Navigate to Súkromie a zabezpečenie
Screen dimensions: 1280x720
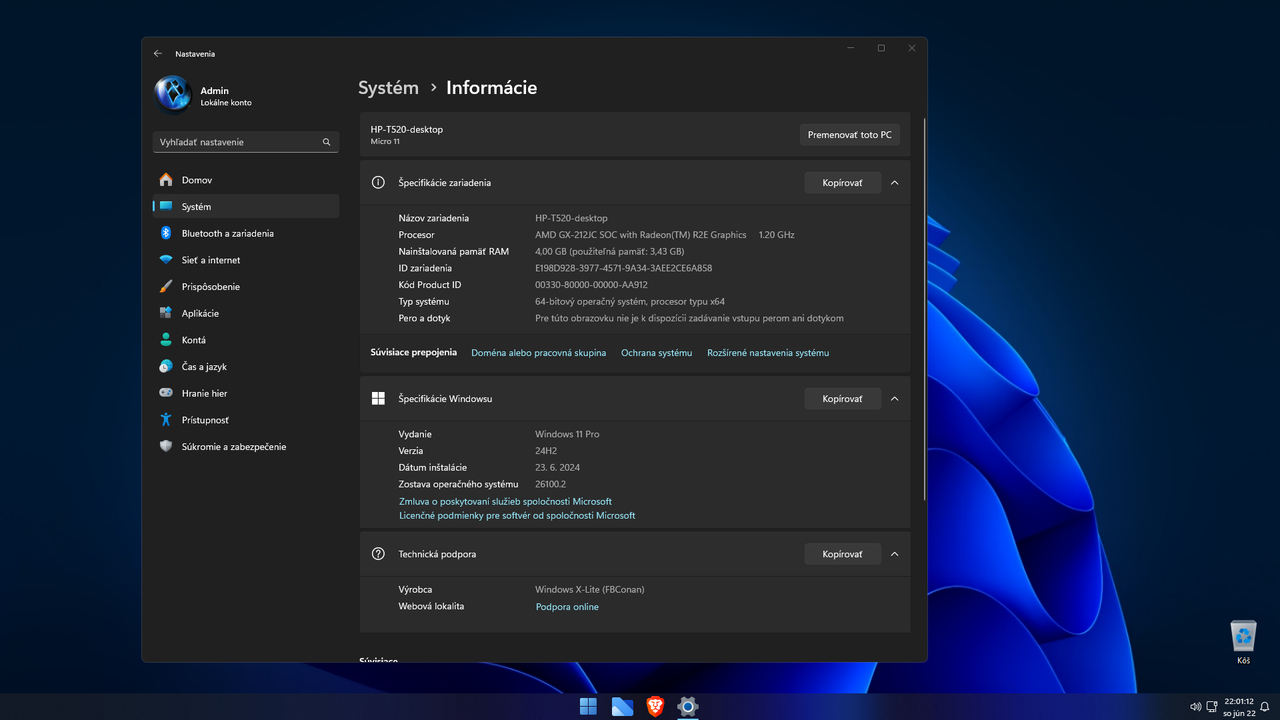pyautogui.click(x=246, y=447)
